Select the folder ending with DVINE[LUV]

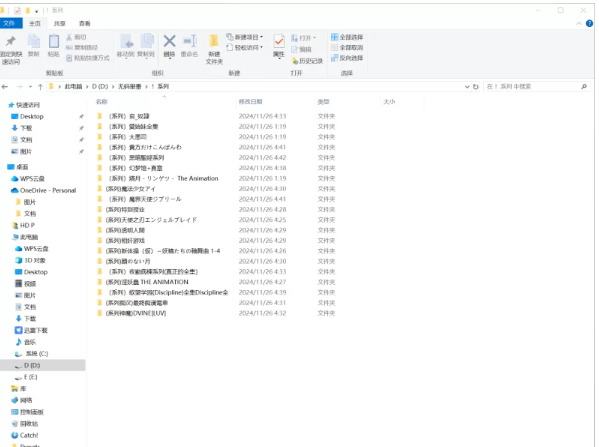[132, 313]
